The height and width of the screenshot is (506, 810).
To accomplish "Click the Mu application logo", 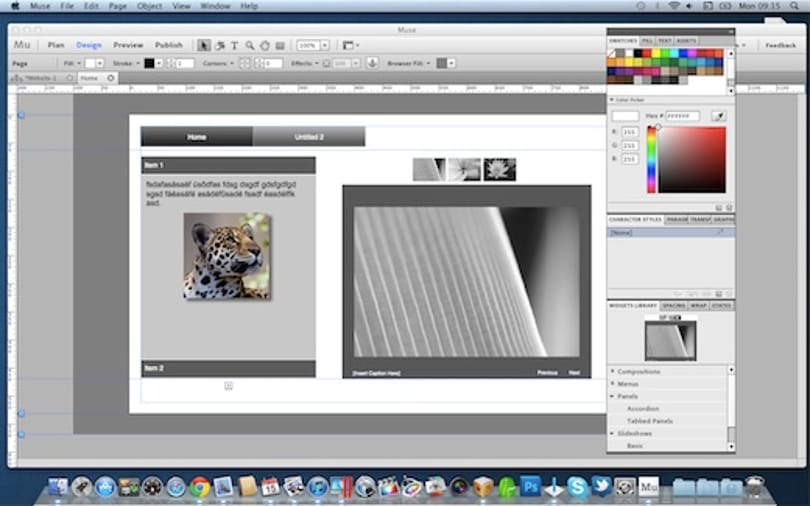I will 22,45.
